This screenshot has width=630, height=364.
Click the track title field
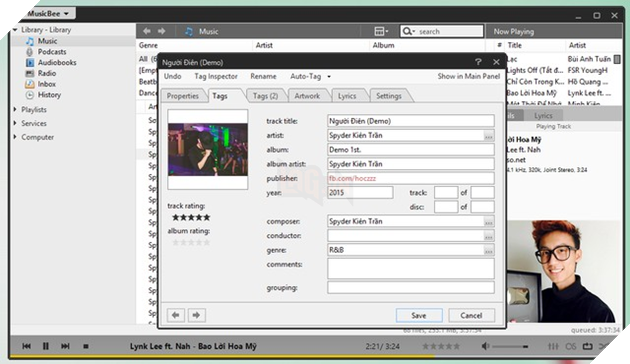click(x=411, y=121)
